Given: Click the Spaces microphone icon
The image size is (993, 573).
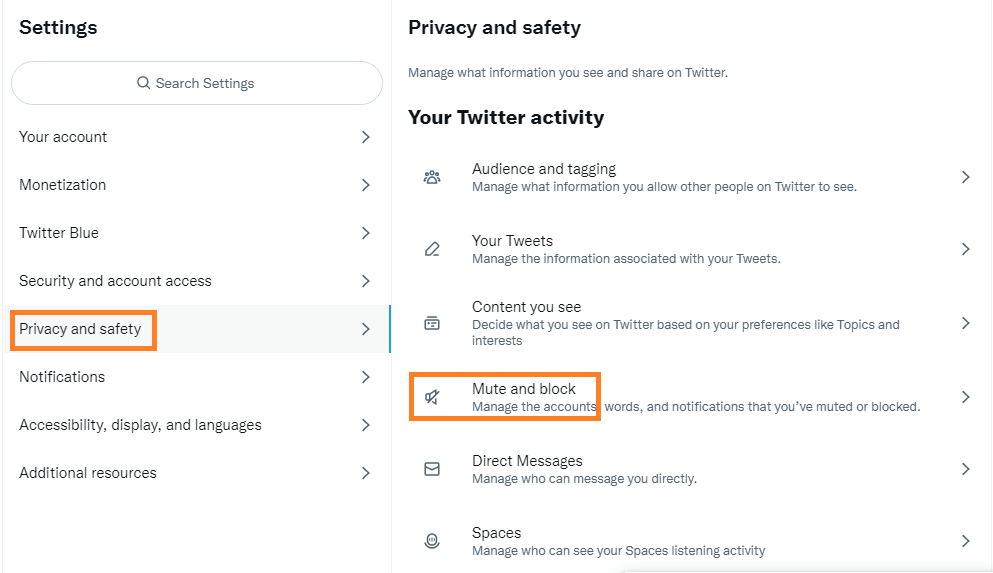Looking at the screenshot, I should click(432, 541).
